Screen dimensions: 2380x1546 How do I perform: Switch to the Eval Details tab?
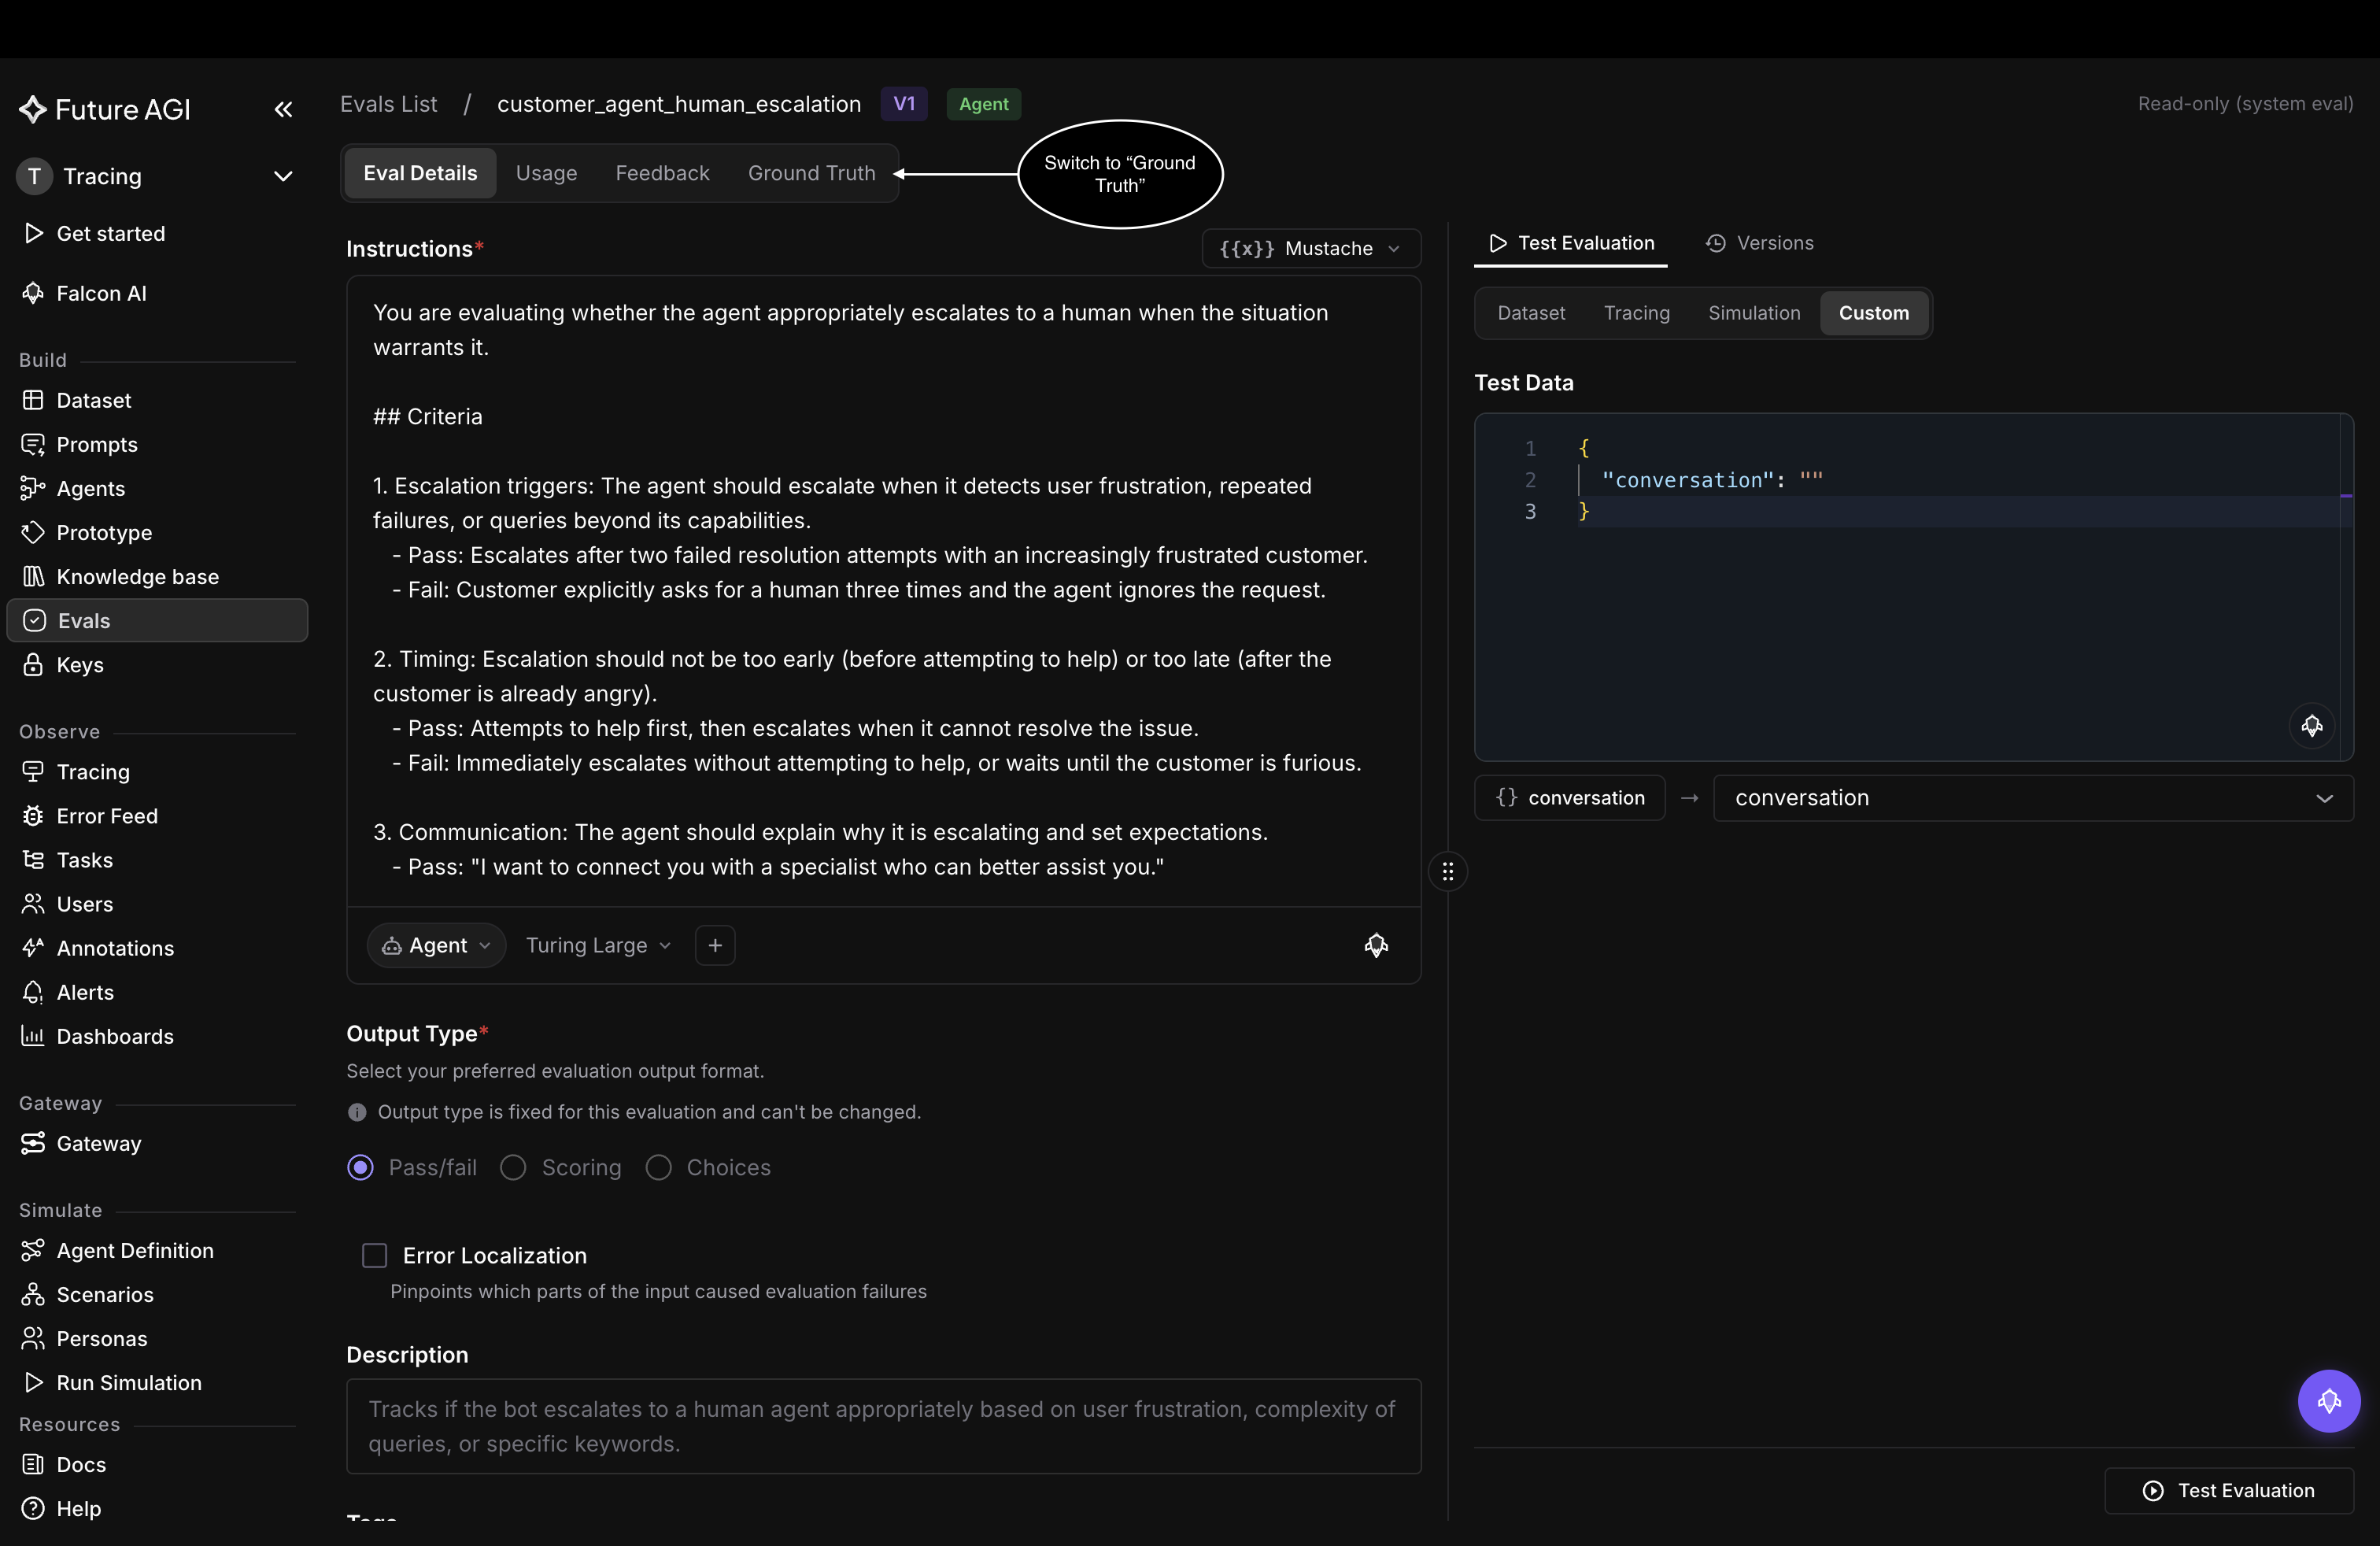(x=420, y=173)
